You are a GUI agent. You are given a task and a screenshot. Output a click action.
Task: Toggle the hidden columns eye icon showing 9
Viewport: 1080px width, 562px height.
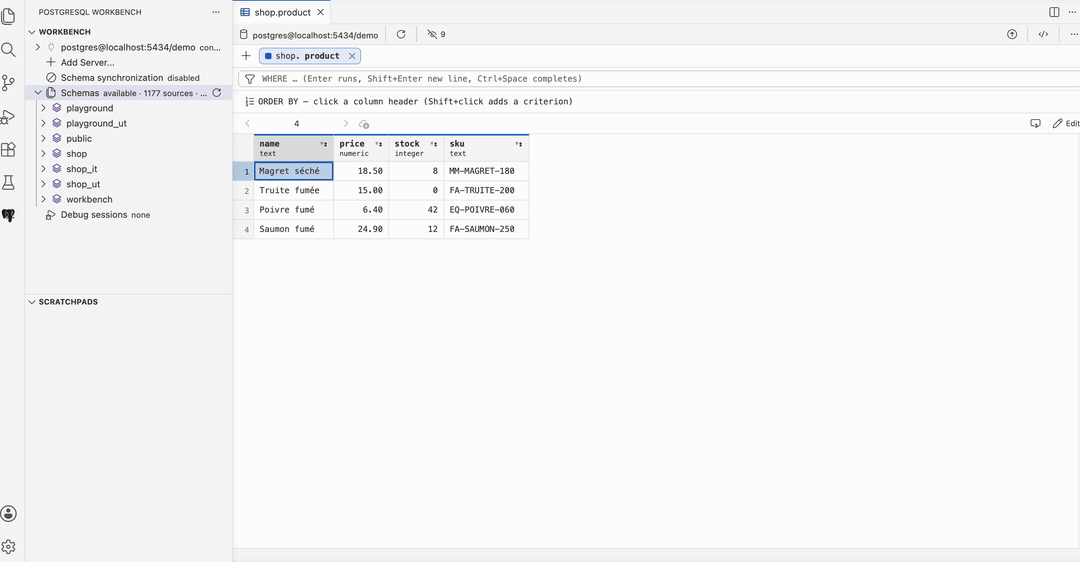coord(436,34)
